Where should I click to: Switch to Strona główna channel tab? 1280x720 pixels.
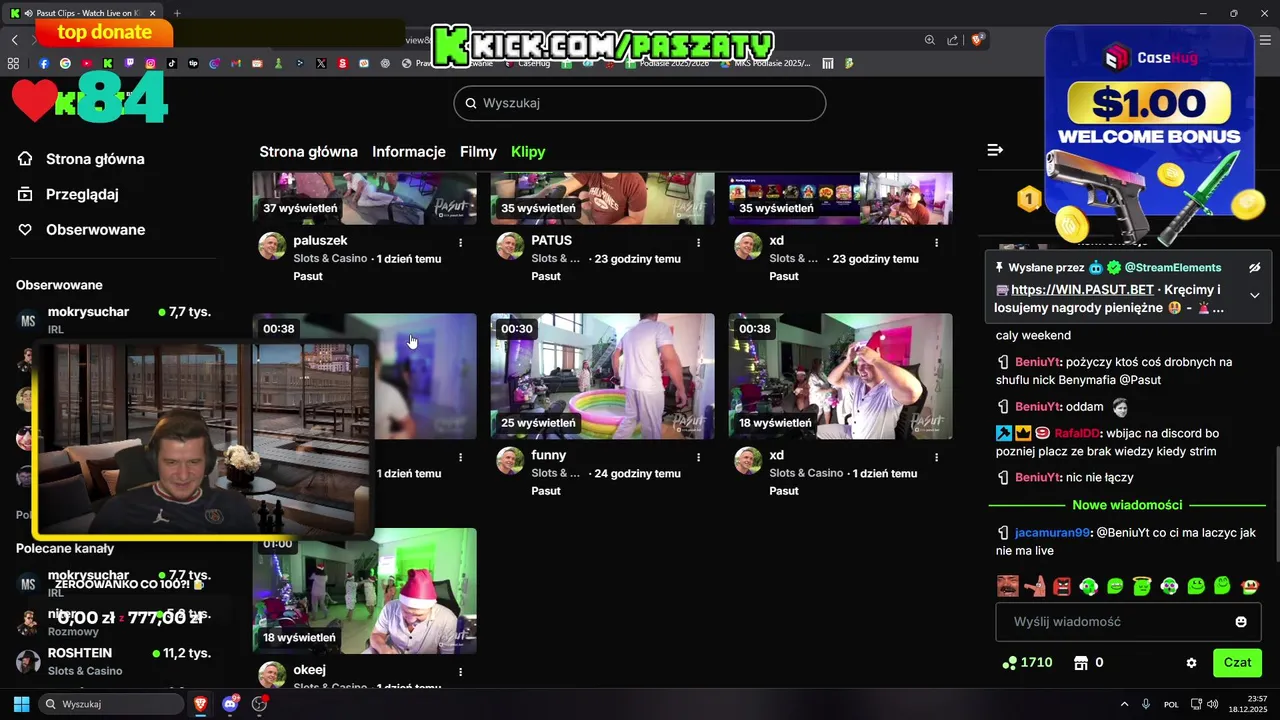tap(308, 152)
